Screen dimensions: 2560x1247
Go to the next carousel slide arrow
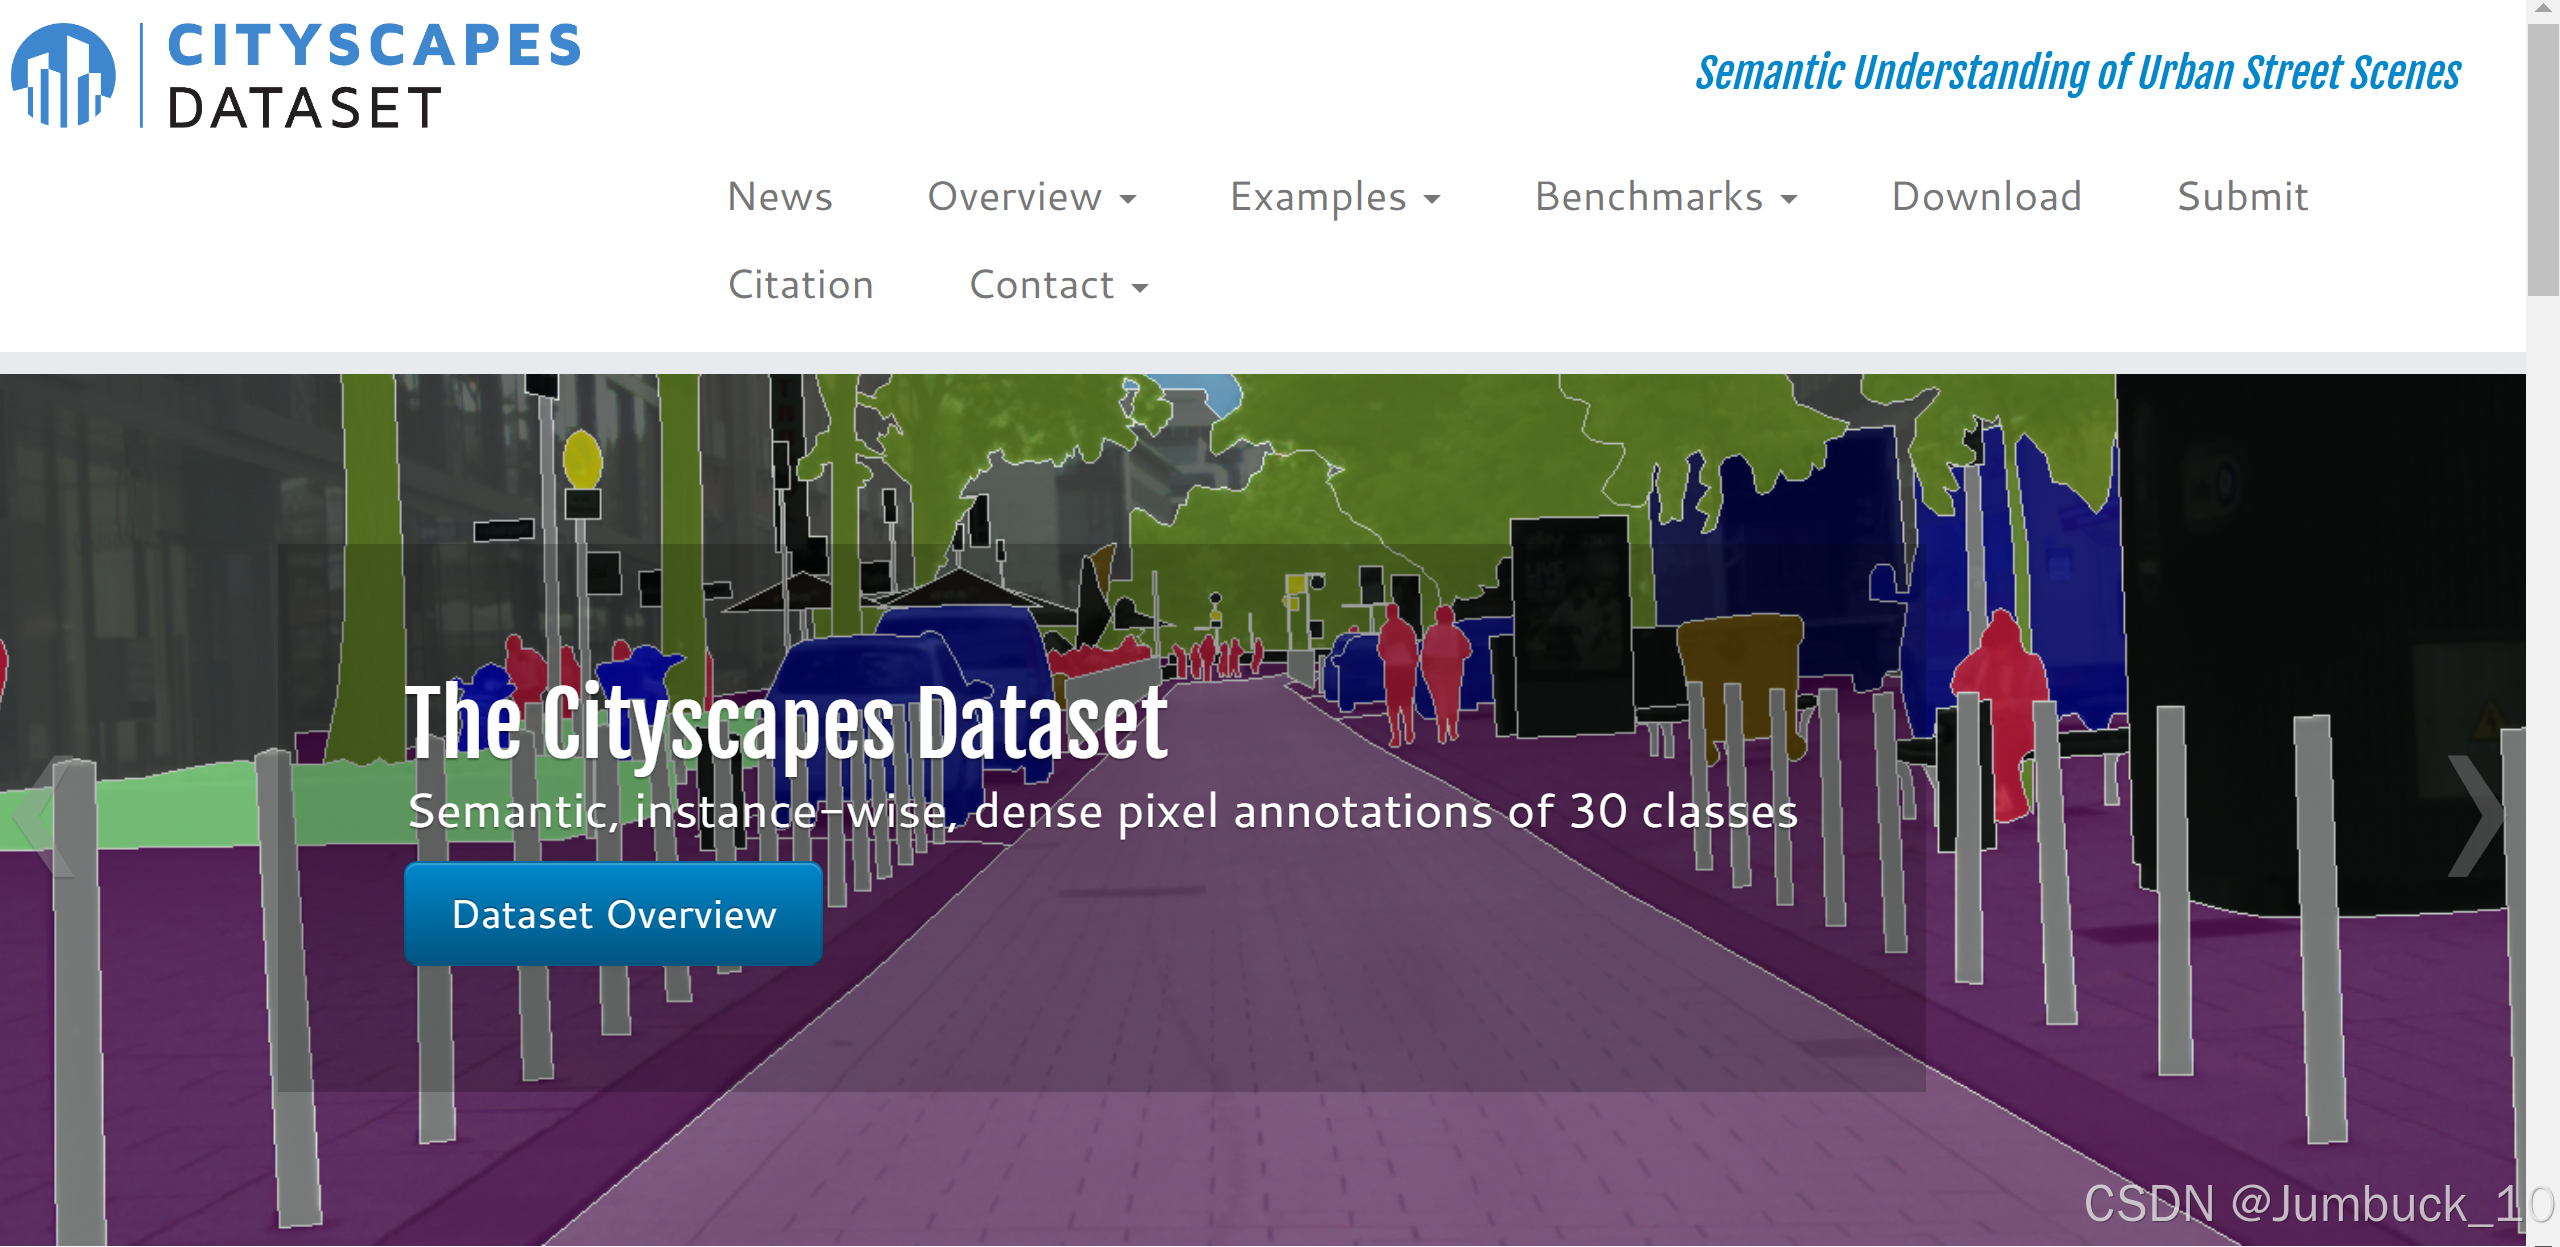click(2476, 815)
